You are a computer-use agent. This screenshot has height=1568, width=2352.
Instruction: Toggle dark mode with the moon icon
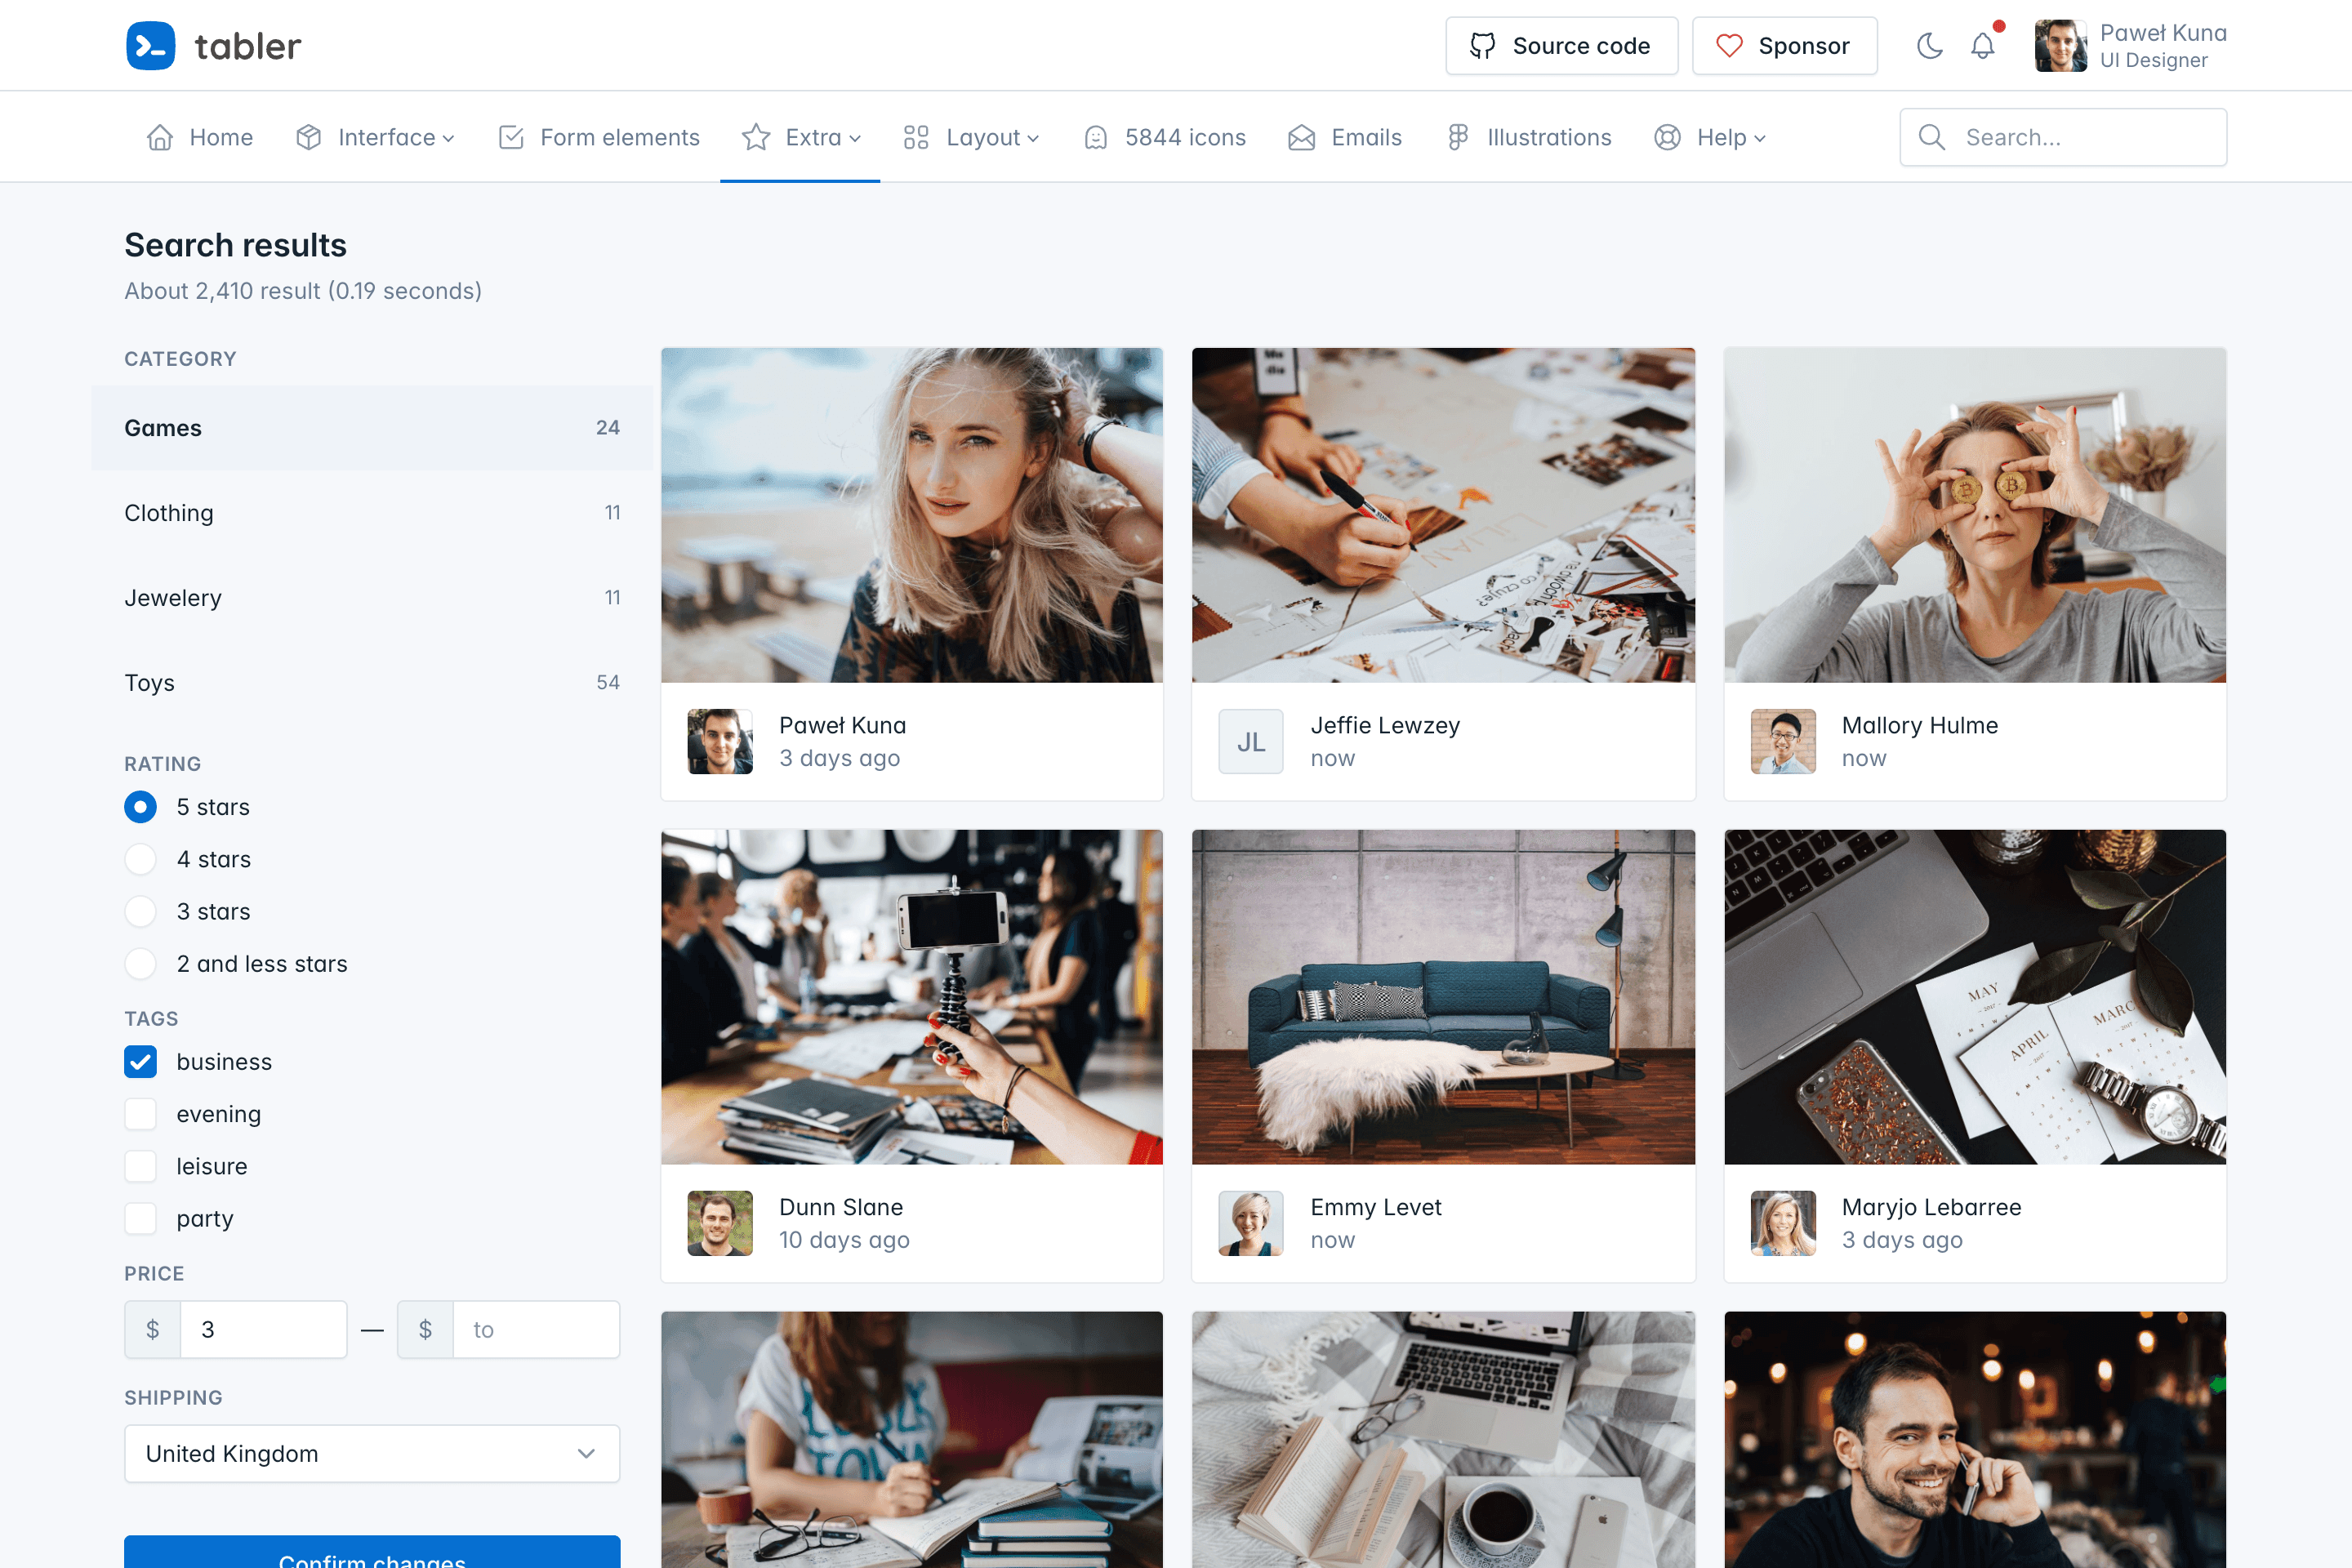coord(1929,45)
